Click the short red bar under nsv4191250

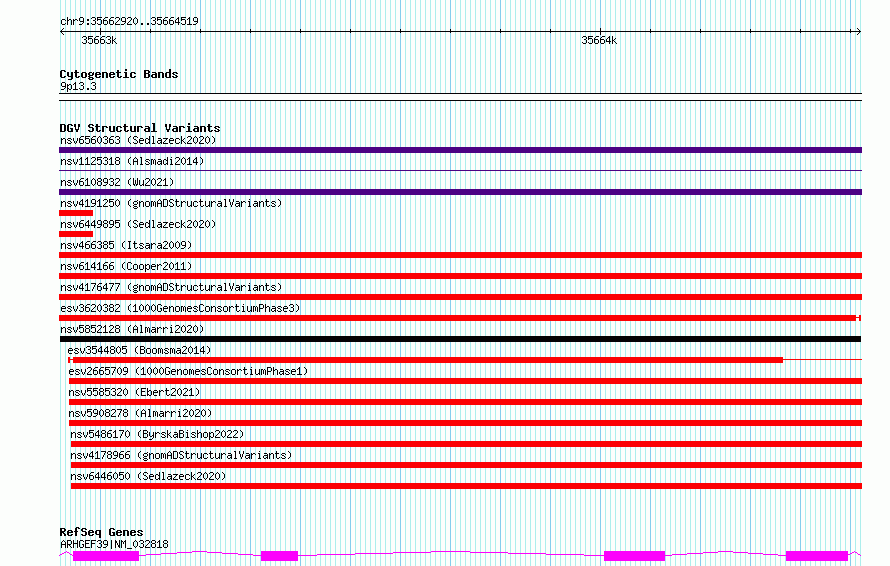click(x=76, y=213)
